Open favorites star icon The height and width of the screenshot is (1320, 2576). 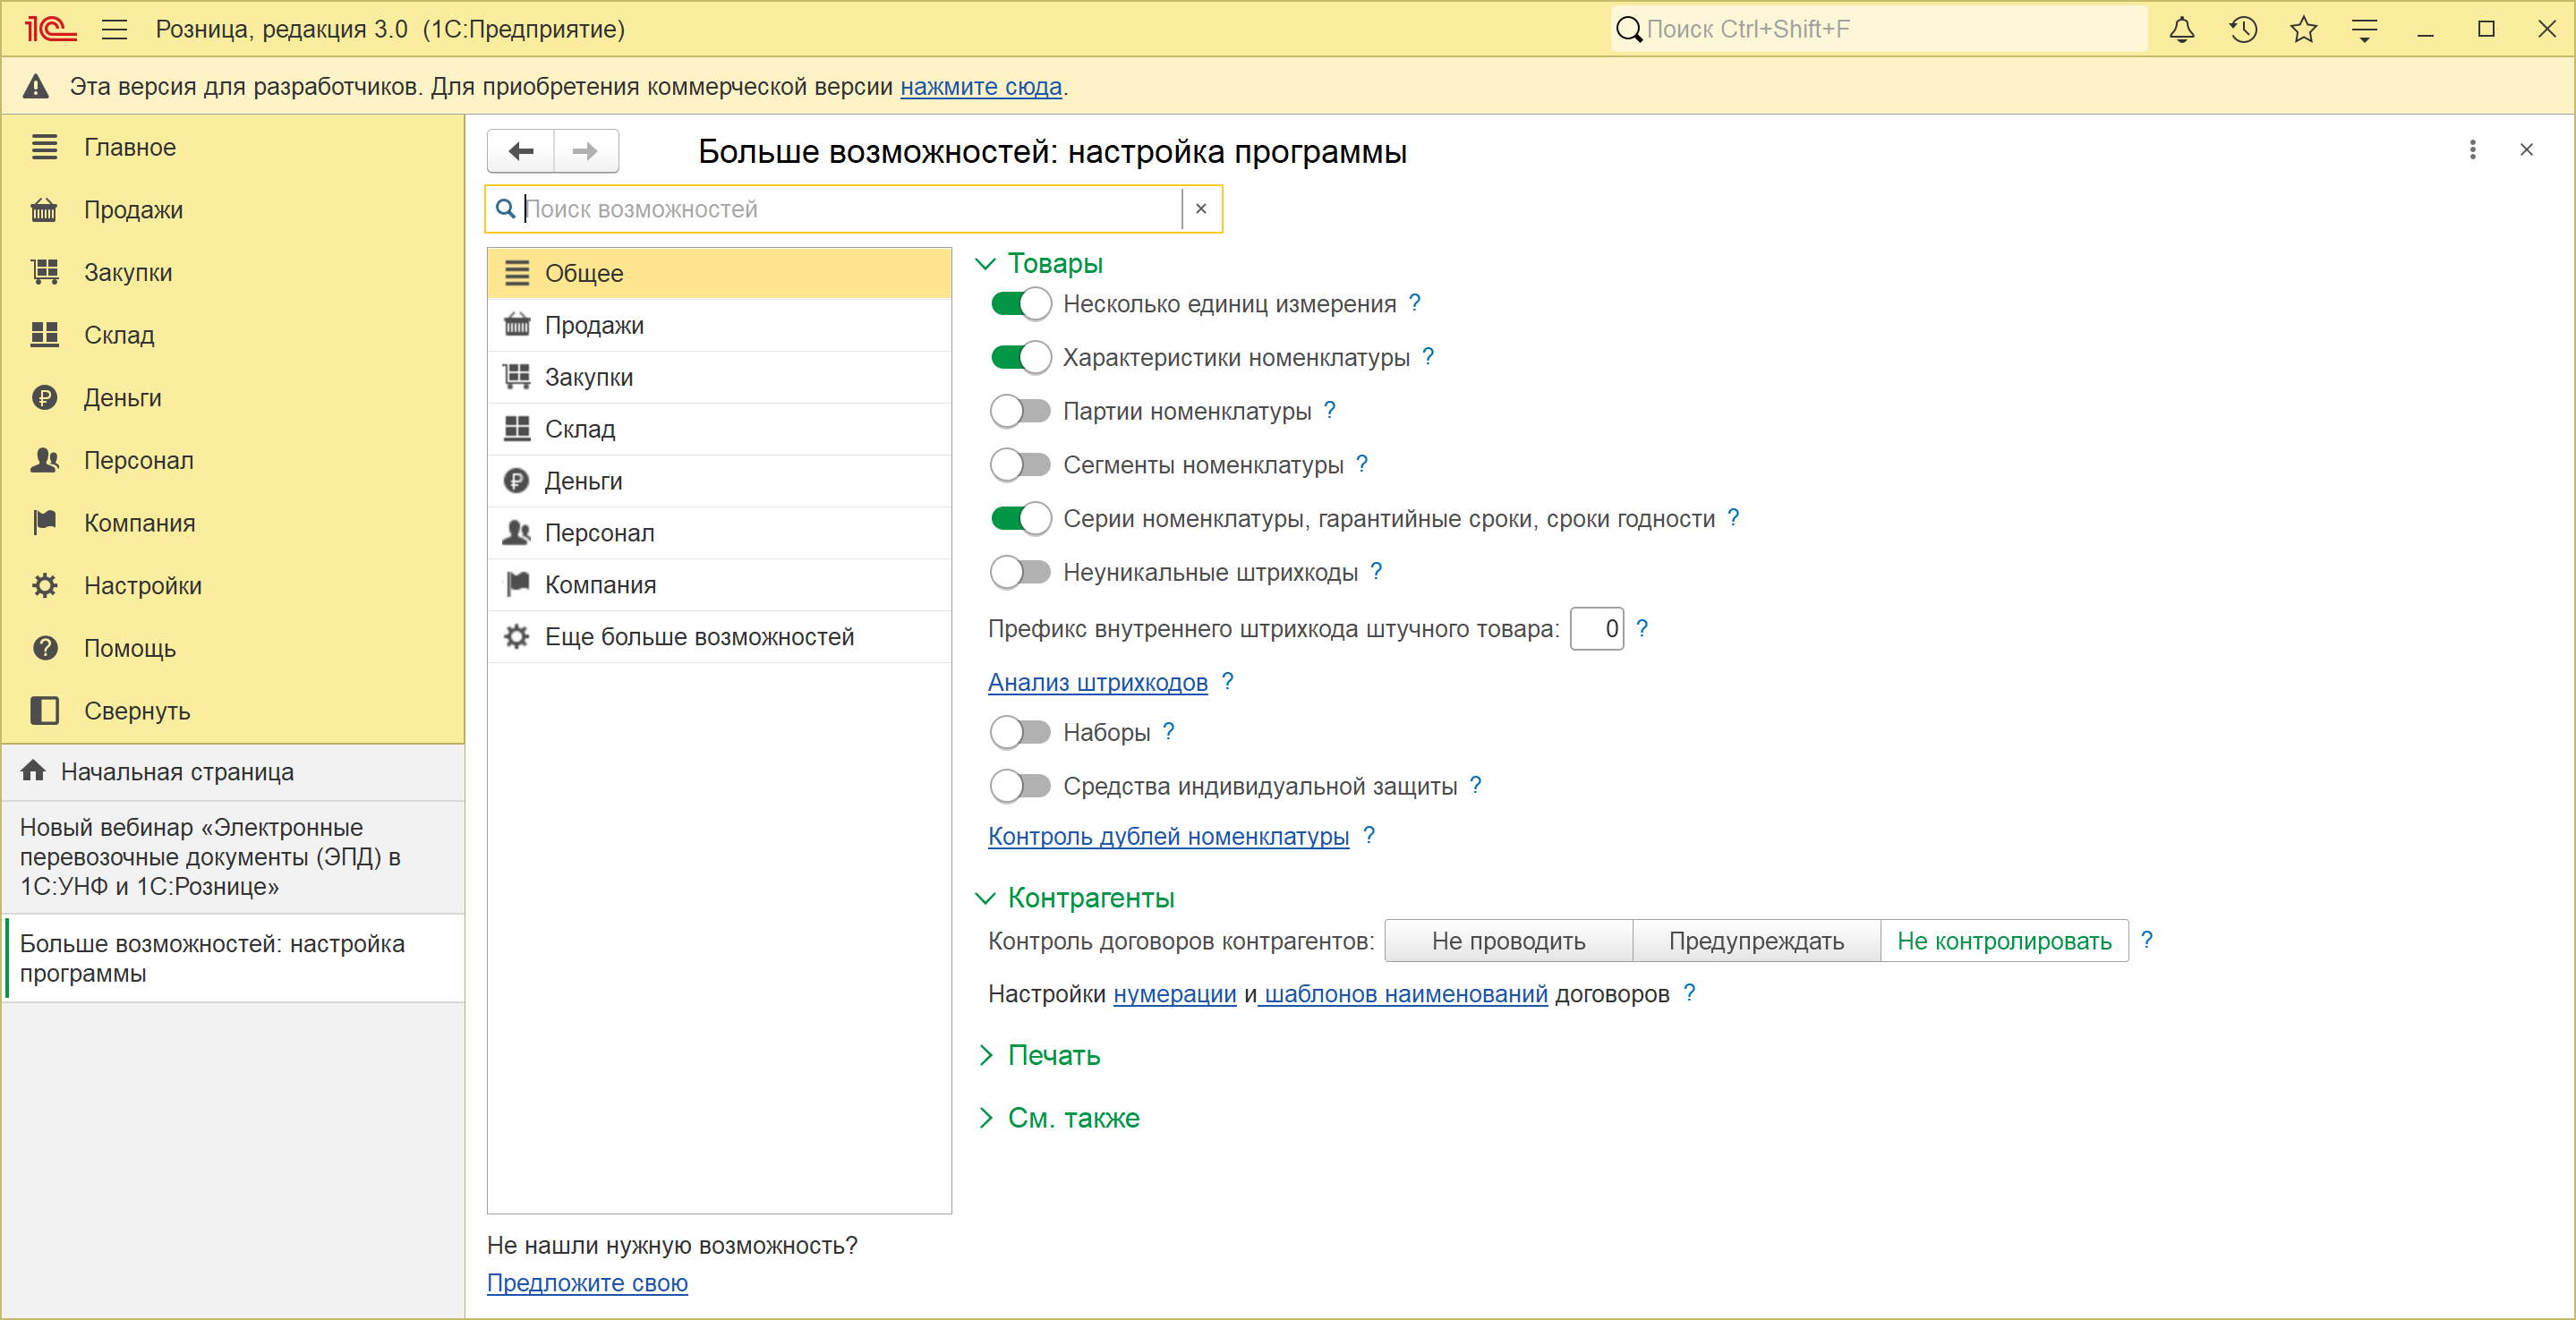click(2304, 29)
